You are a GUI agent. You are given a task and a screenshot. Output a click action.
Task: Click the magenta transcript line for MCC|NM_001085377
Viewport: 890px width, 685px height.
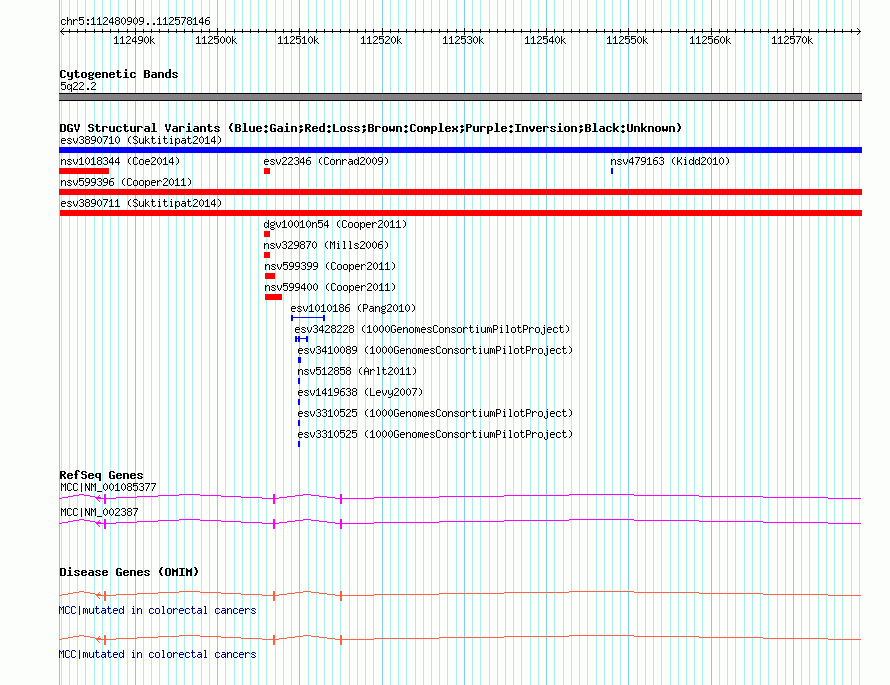pyautogui.click(x=460, y=498)
